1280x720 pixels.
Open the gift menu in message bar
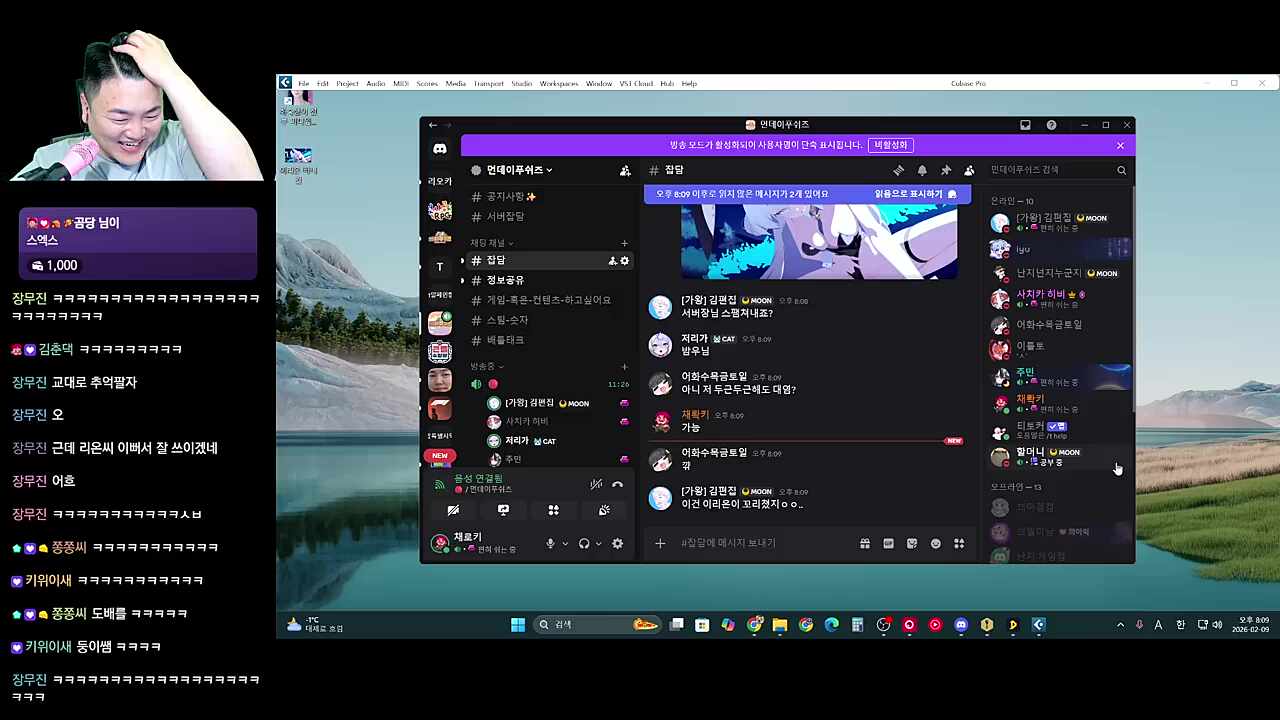pos(864,543)
